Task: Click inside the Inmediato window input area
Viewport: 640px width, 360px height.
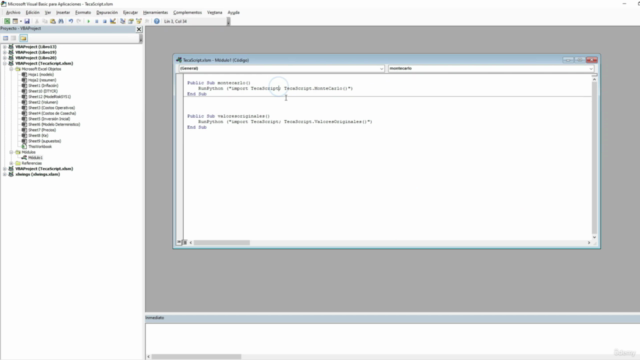Action: click(x=392, y=338)
